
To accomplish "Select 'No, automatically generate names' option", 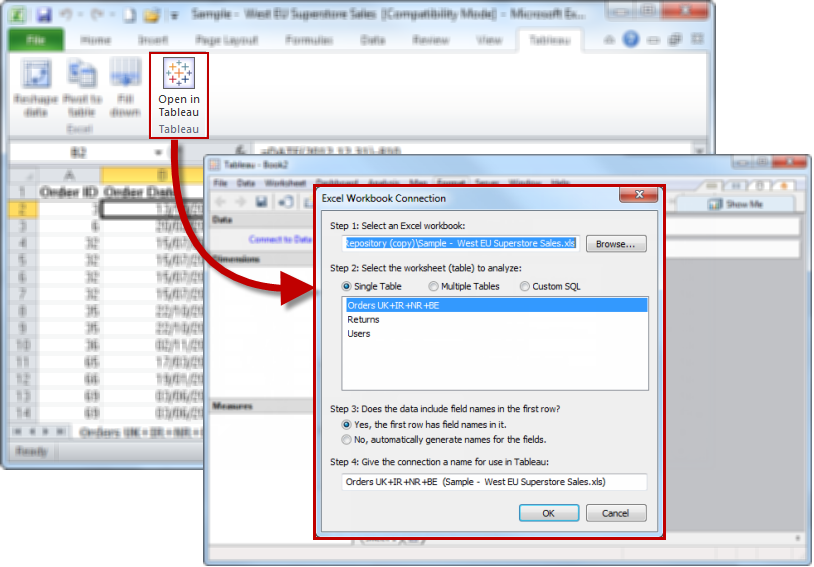I will tap(348, 439).
